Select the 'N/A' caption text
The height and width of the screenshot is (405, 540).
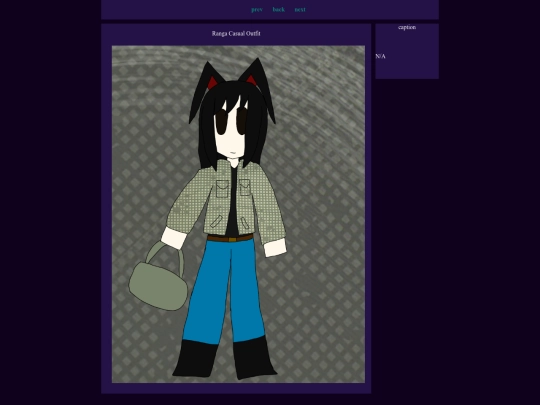coord(381,56)
